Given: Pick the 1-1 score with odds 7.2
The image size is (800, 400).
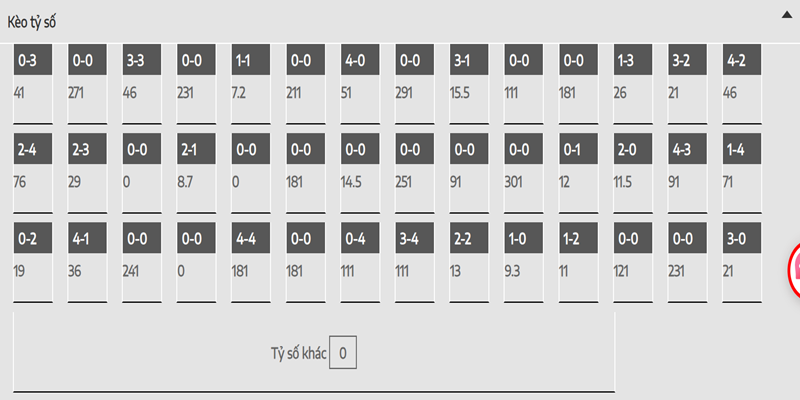Looking at the screenshot, I should [x=251, y=84].
